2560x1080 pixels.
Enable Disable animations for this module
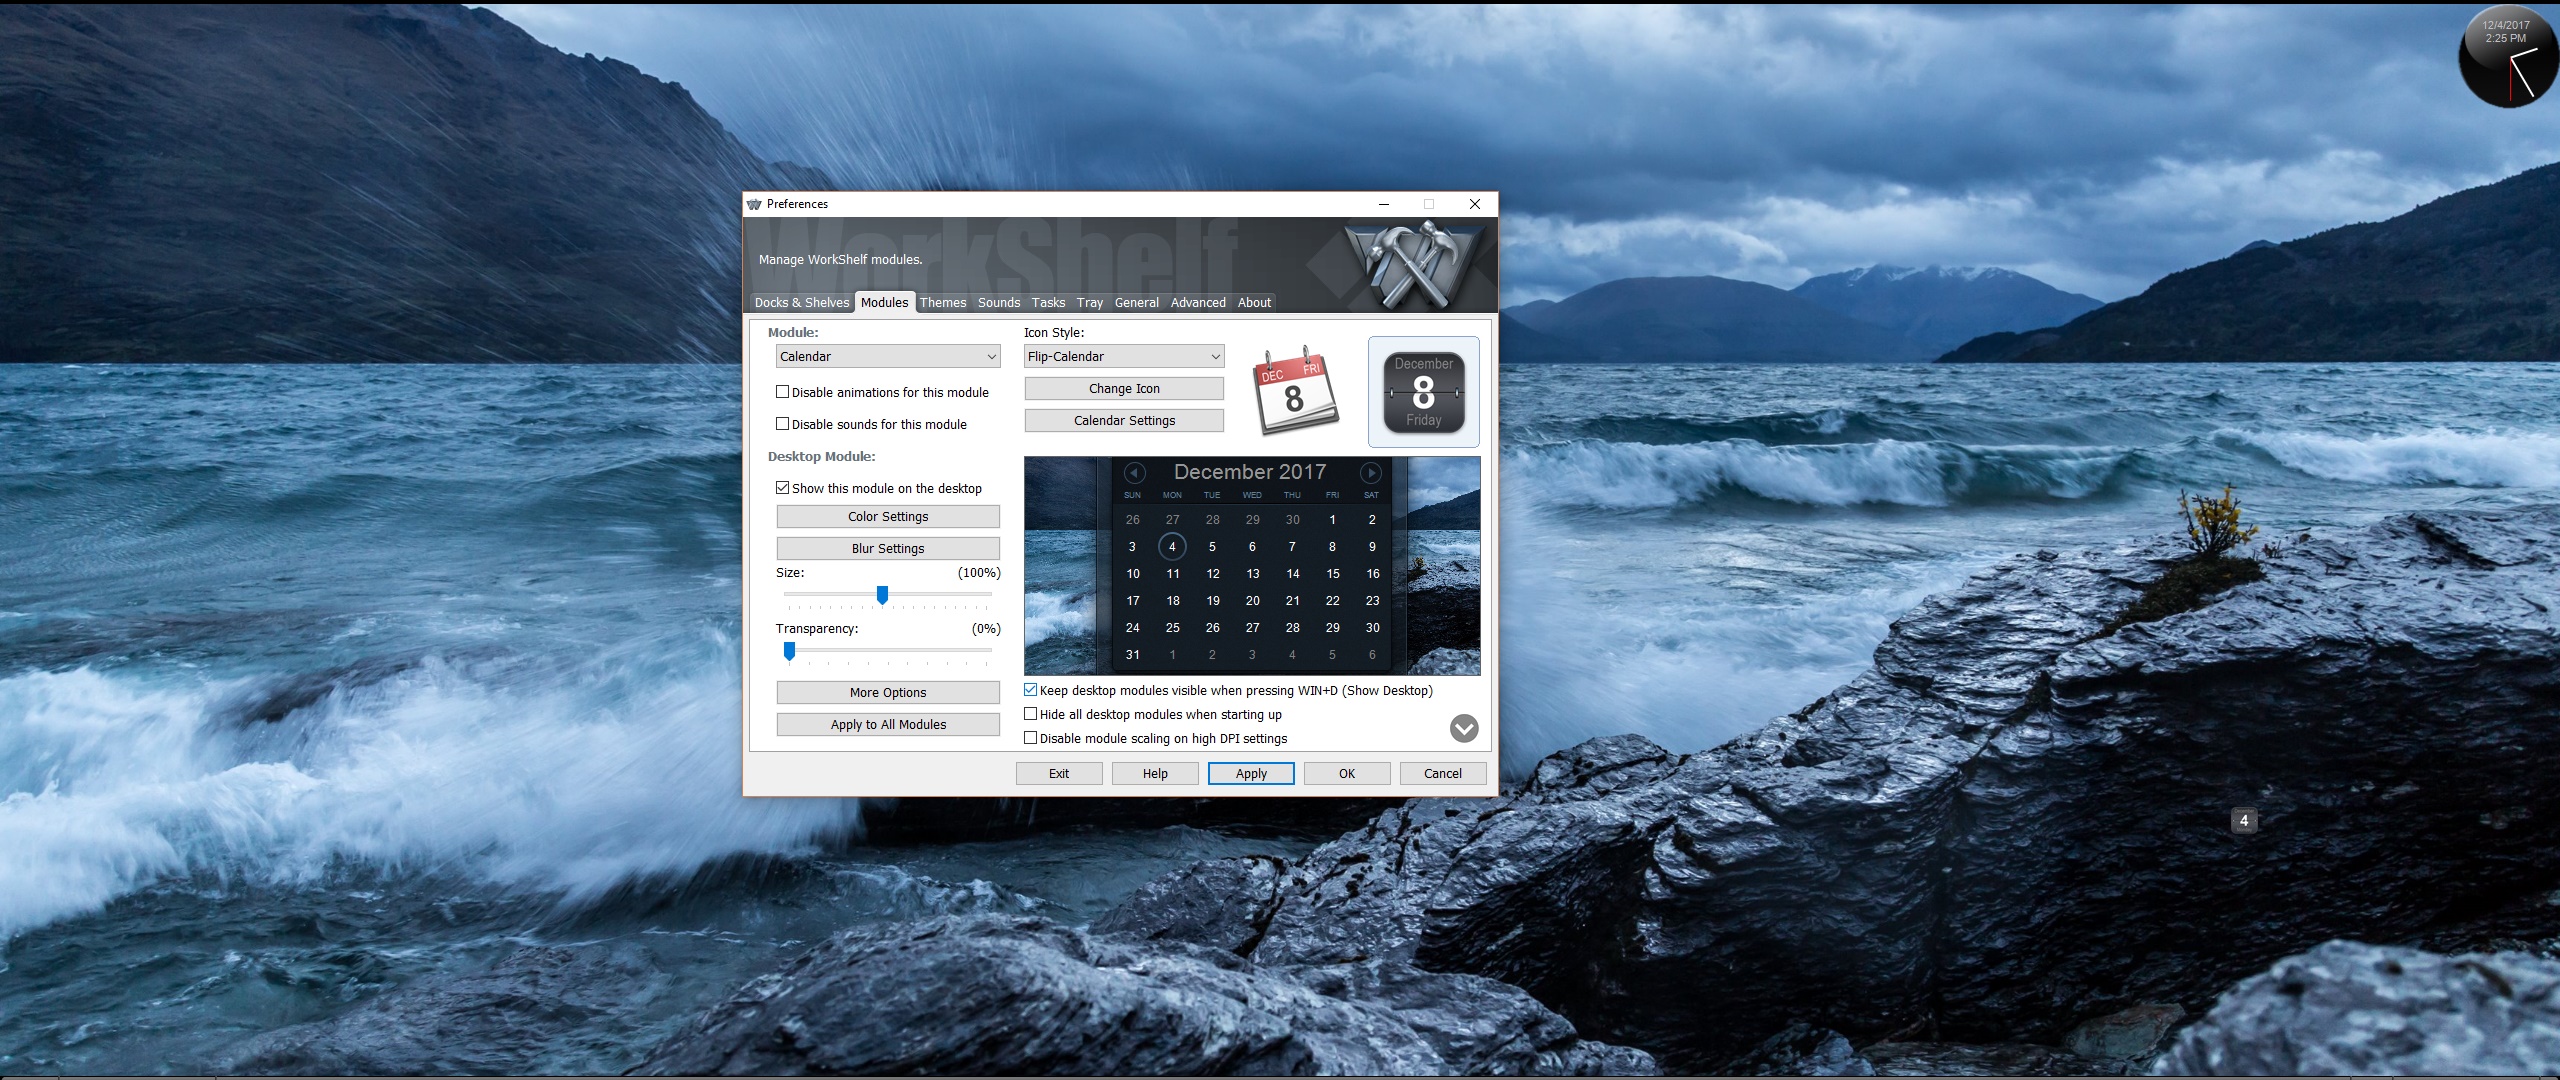click(783, 392)
